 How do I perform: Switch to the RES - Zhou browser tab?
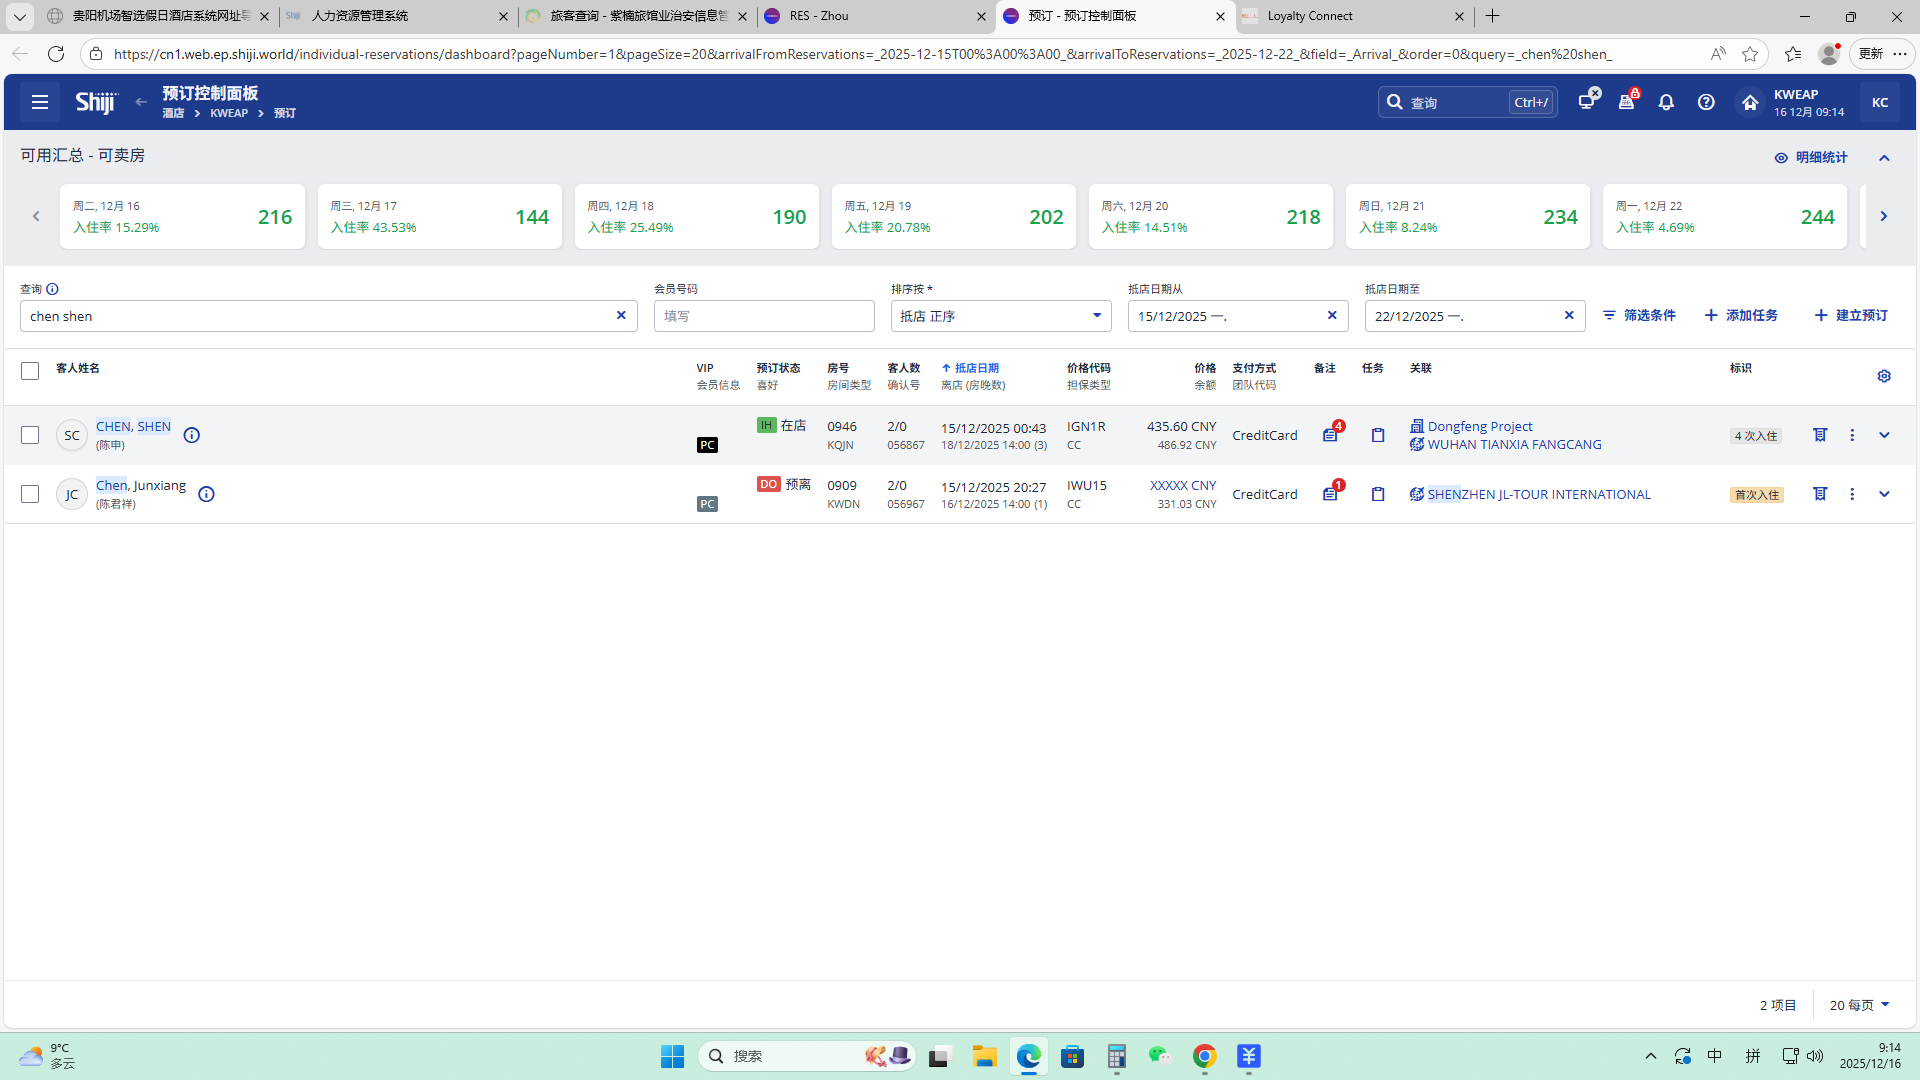pos(870,16)
